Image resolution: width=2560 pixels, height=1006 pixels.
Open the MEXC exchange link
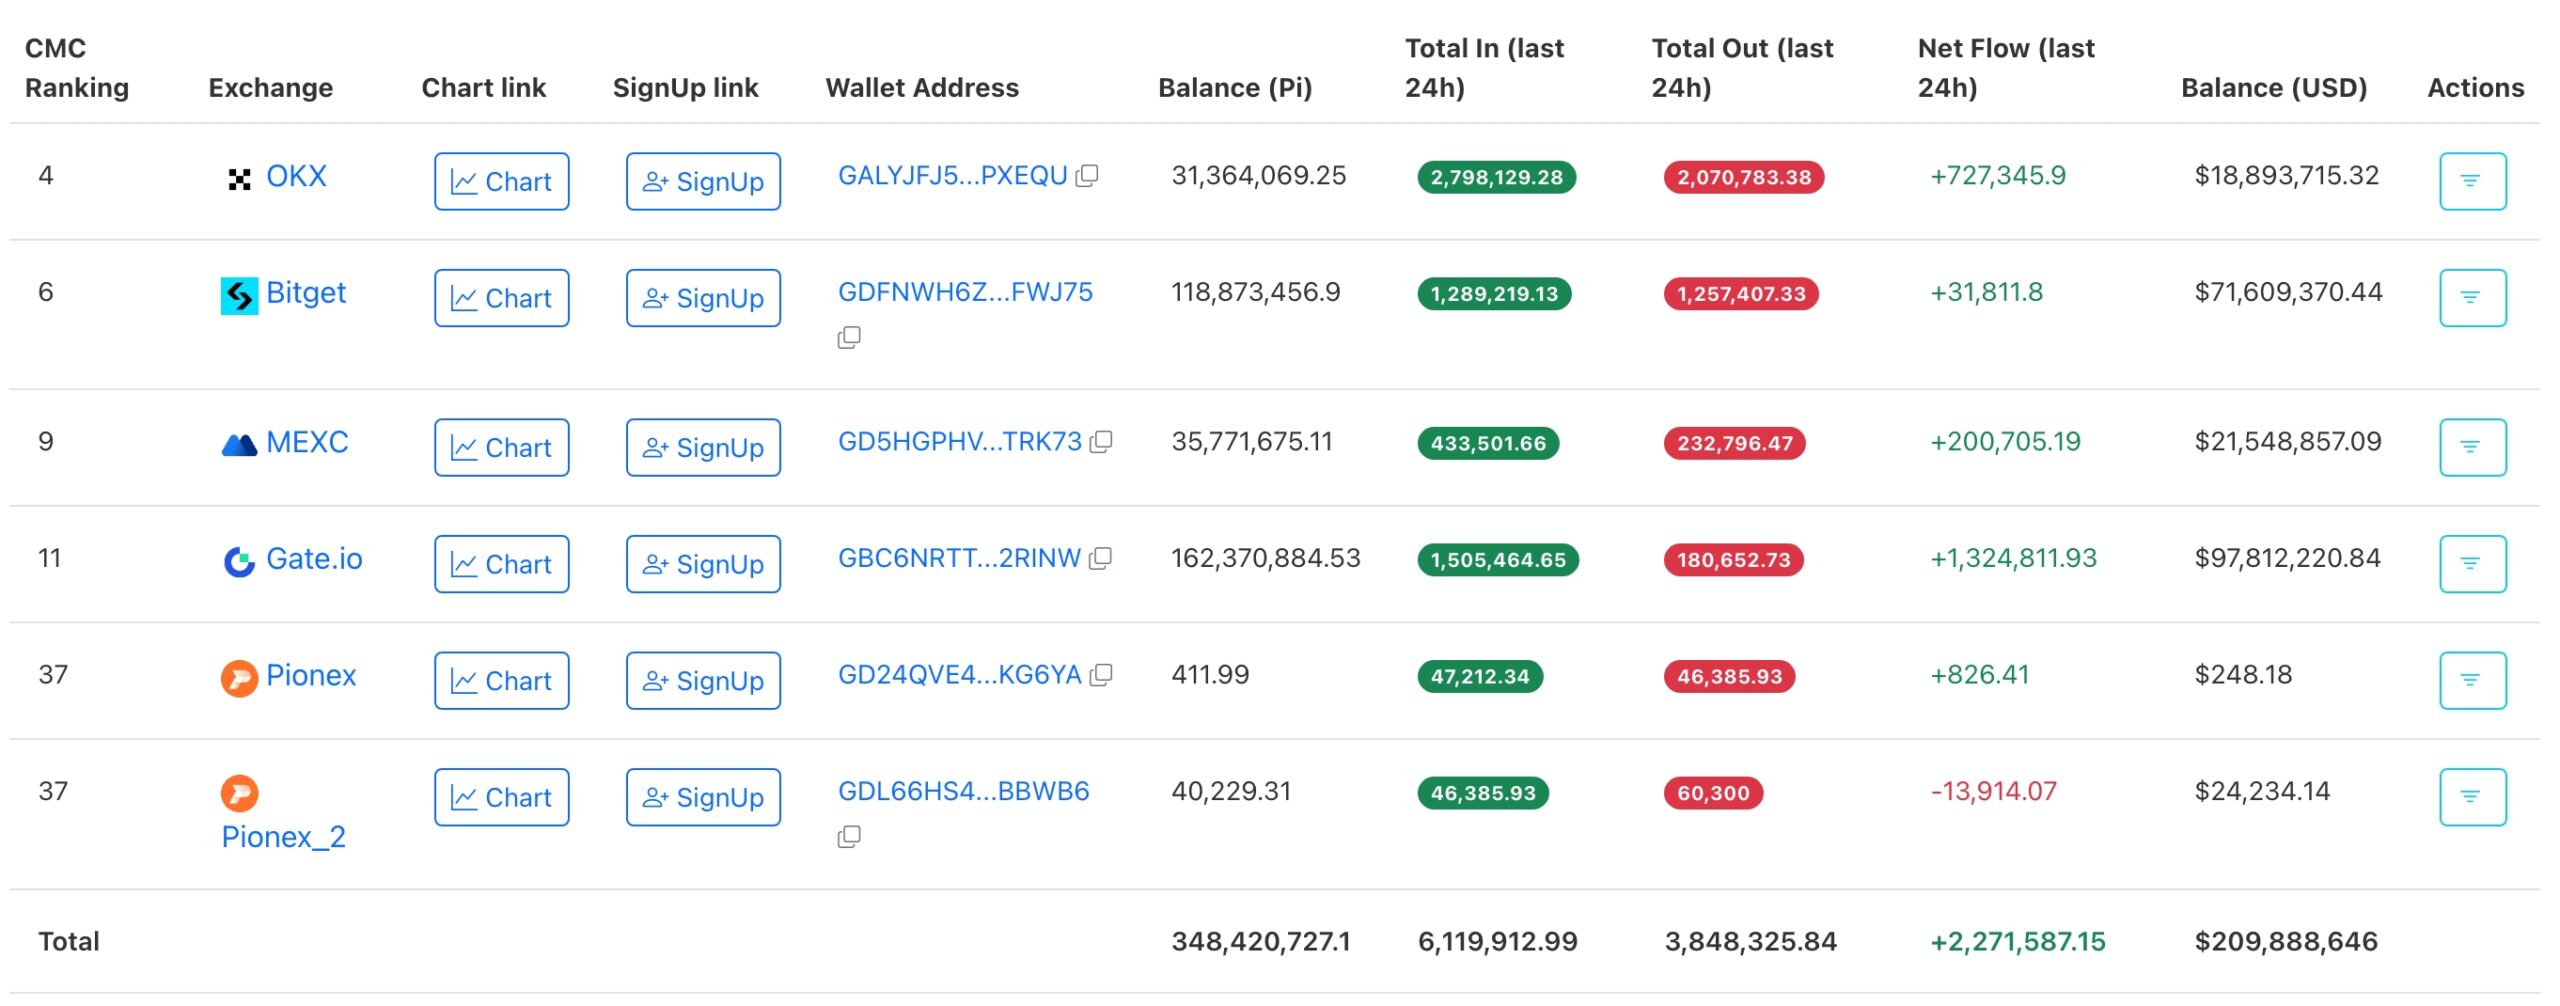click(306, 442)
